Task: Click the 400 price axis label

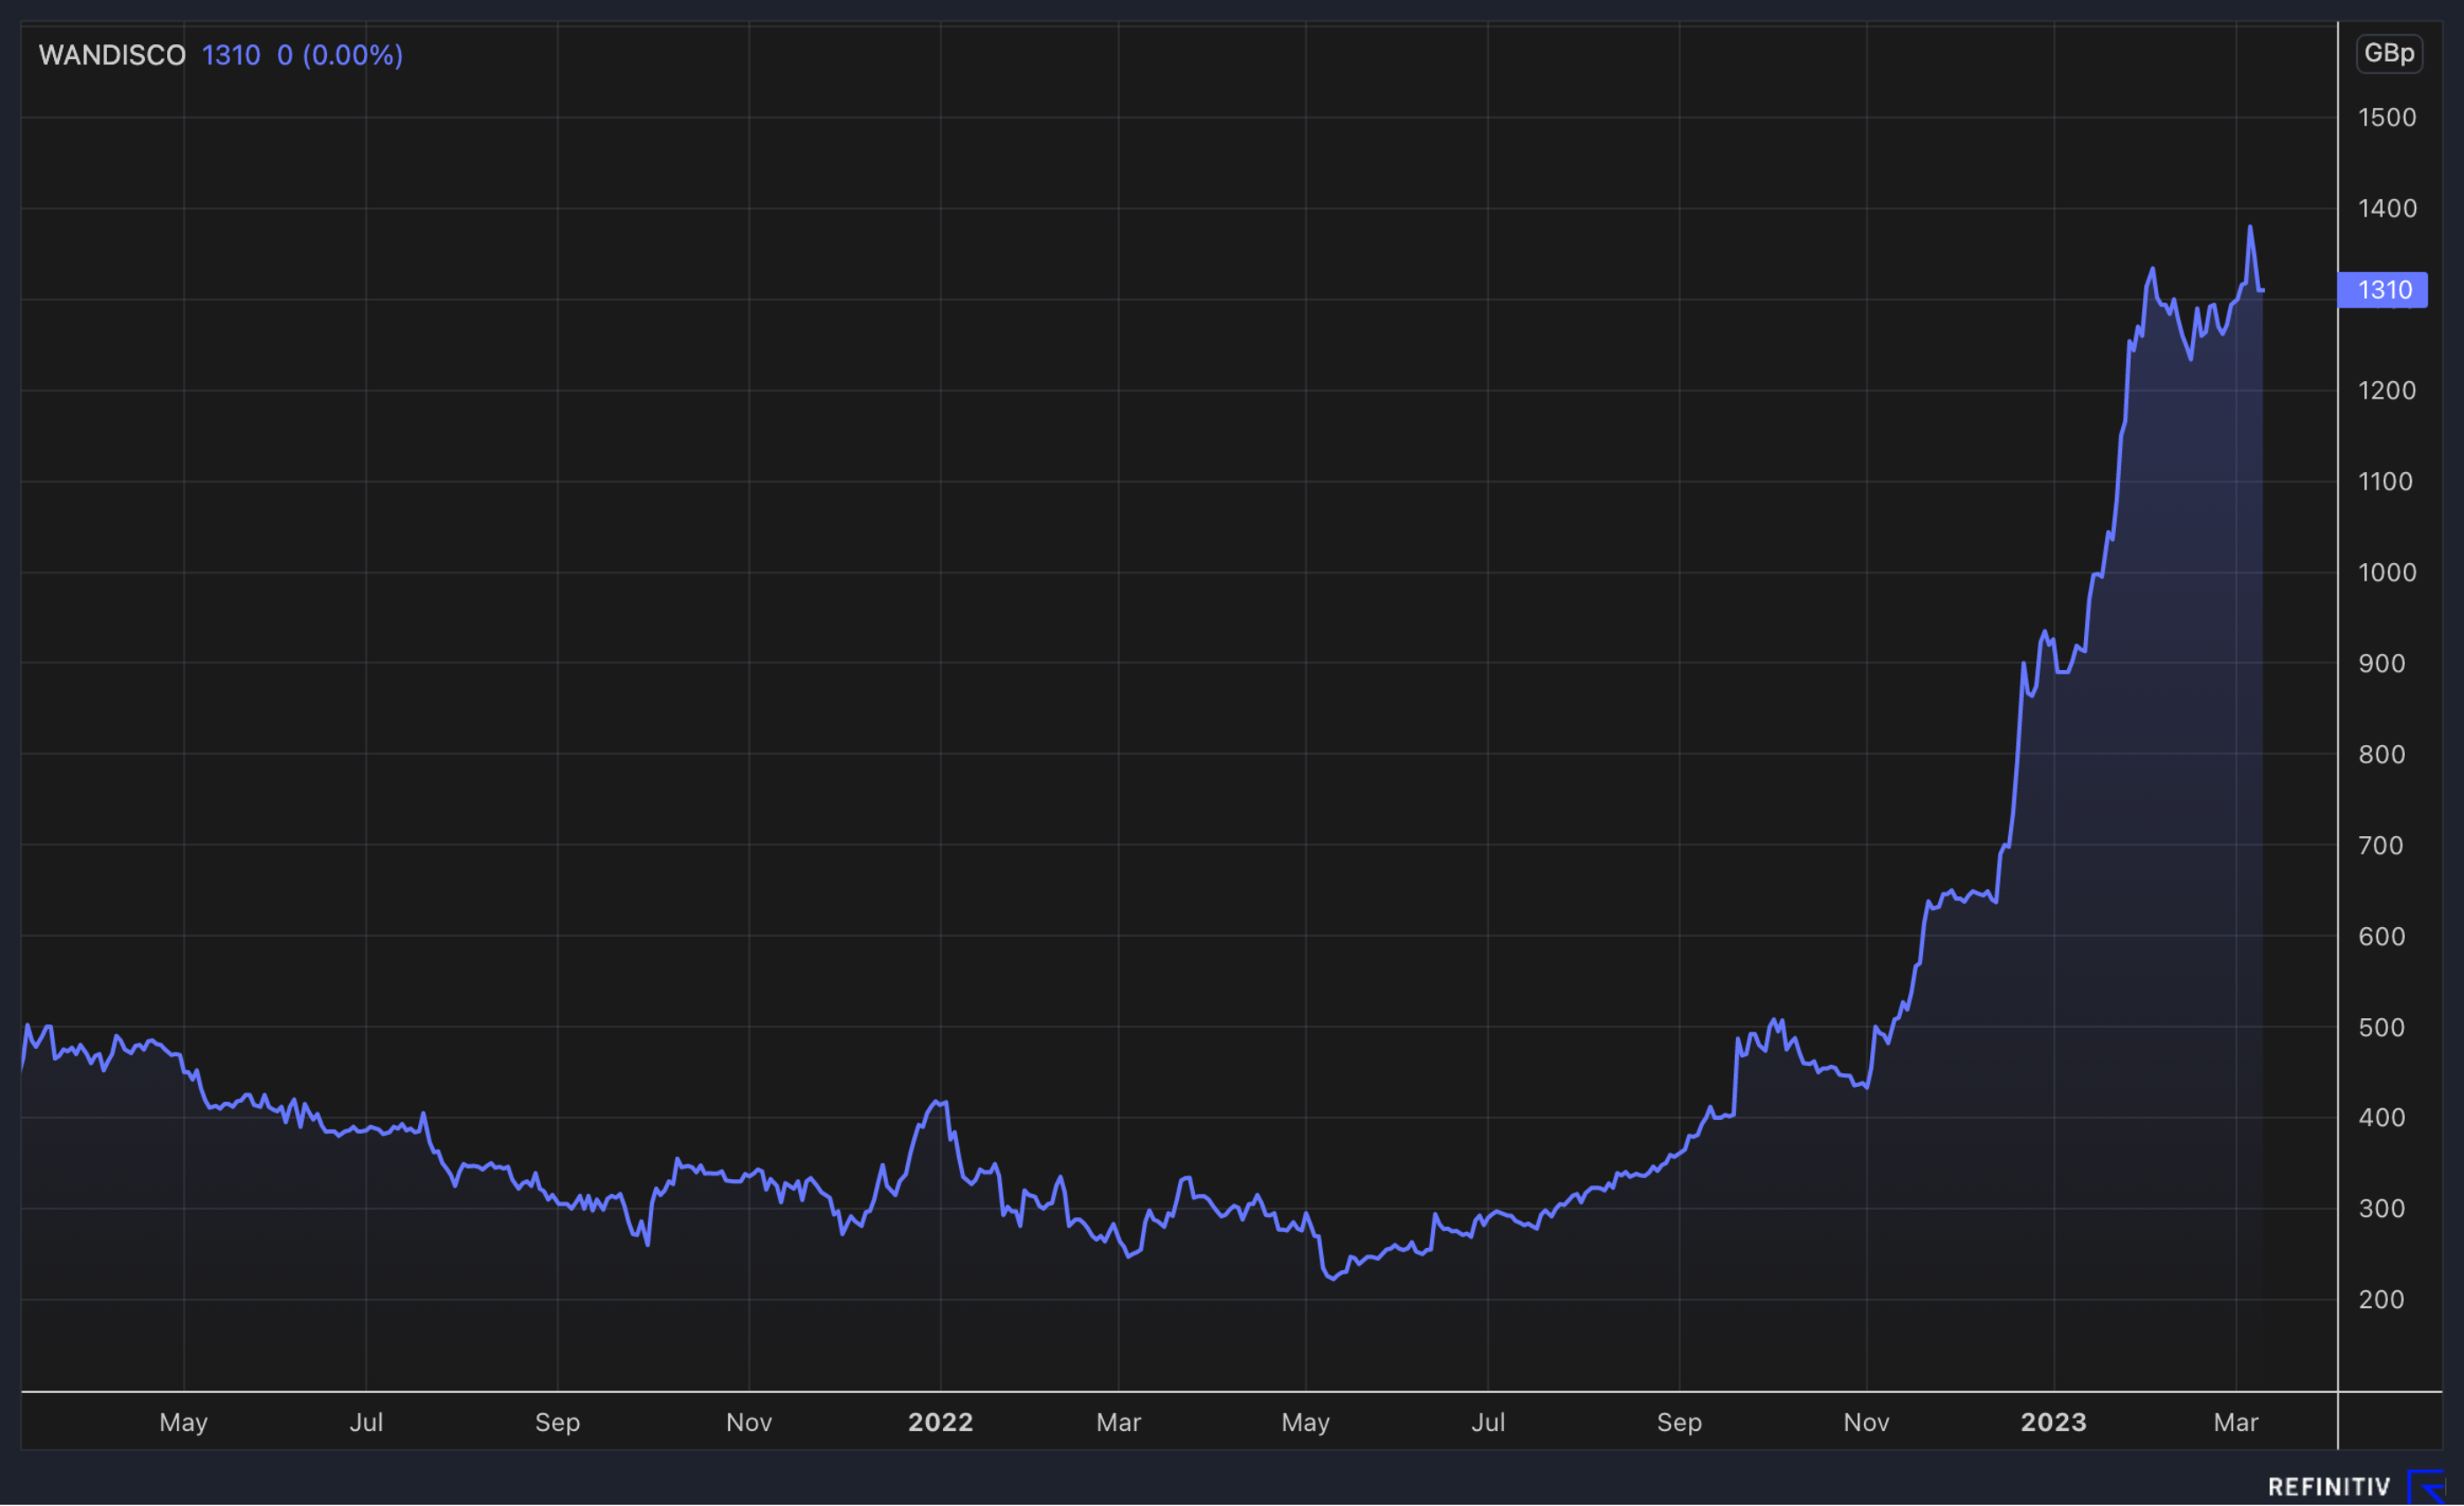Action: [x=2382, y=1118]
